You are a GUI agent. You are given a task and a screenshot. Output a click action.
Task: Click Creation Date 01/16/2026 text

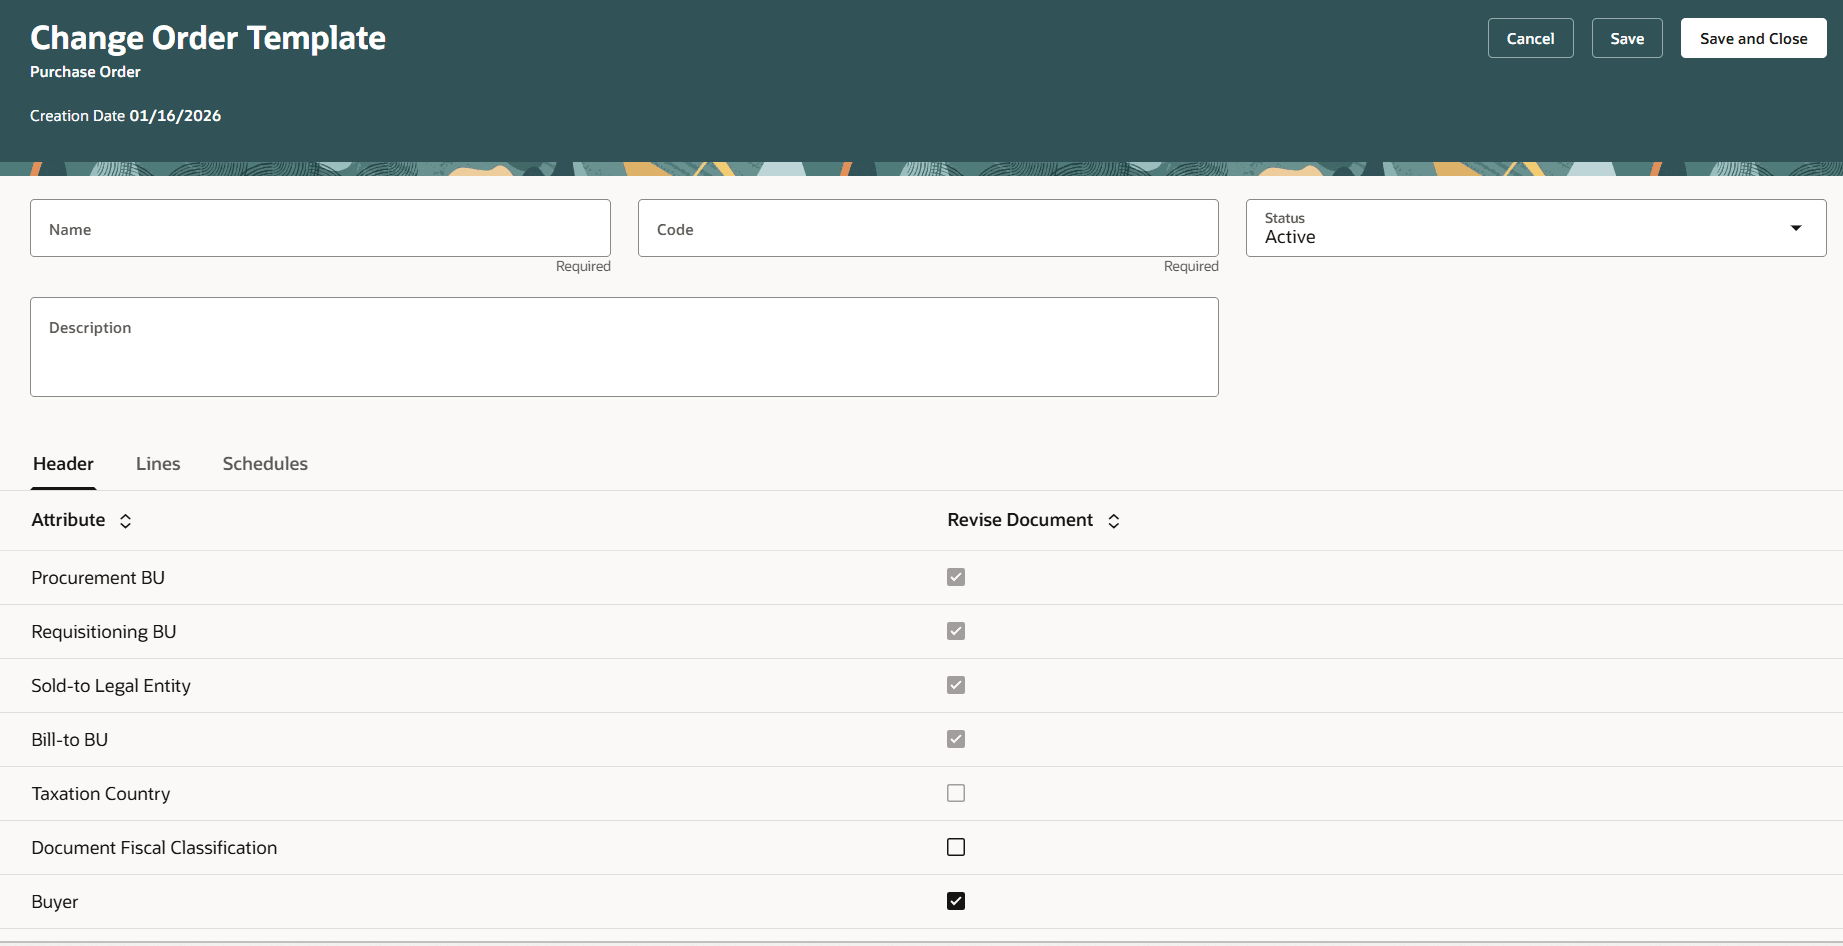(x=125, y=116)
